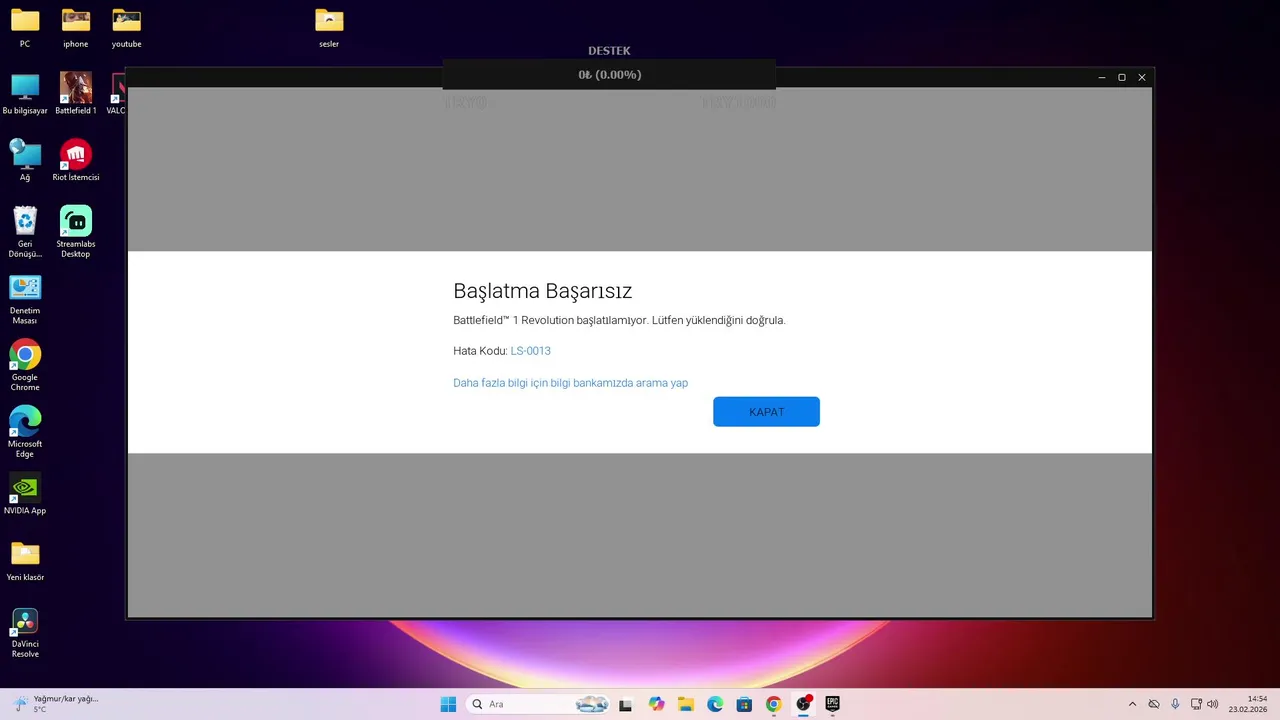Click the DESTEK 0₺ progress bar overlay
Screen dimensions: 1280x720
pos(609,75)
